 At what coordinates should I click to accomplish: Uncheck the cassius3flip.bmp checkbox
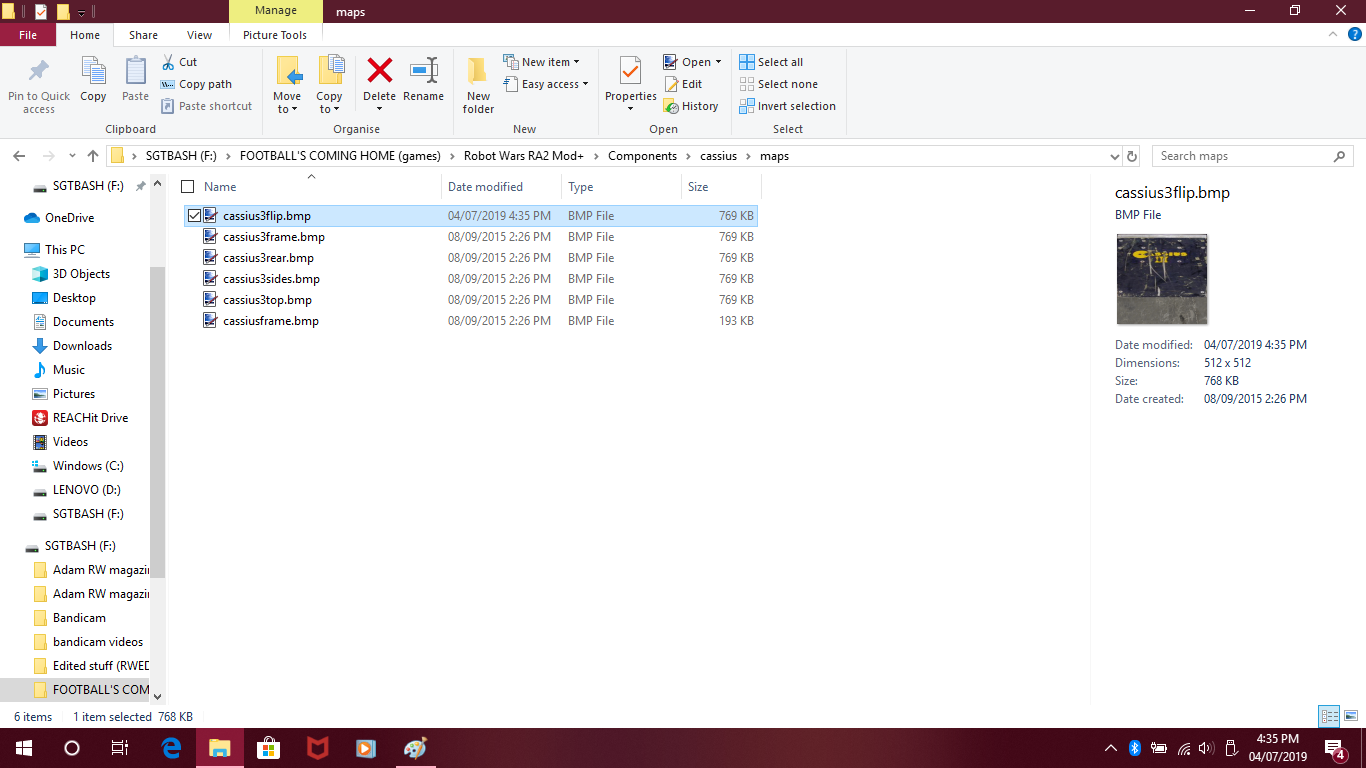(x=194, y=216)
